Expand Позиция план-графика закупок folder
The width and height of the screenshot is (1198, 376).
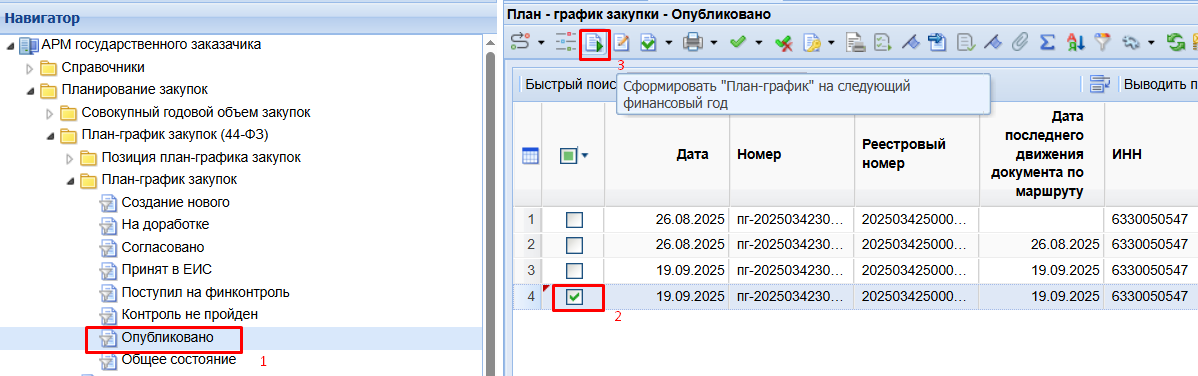pyautogui.click(x=71, y=158)
